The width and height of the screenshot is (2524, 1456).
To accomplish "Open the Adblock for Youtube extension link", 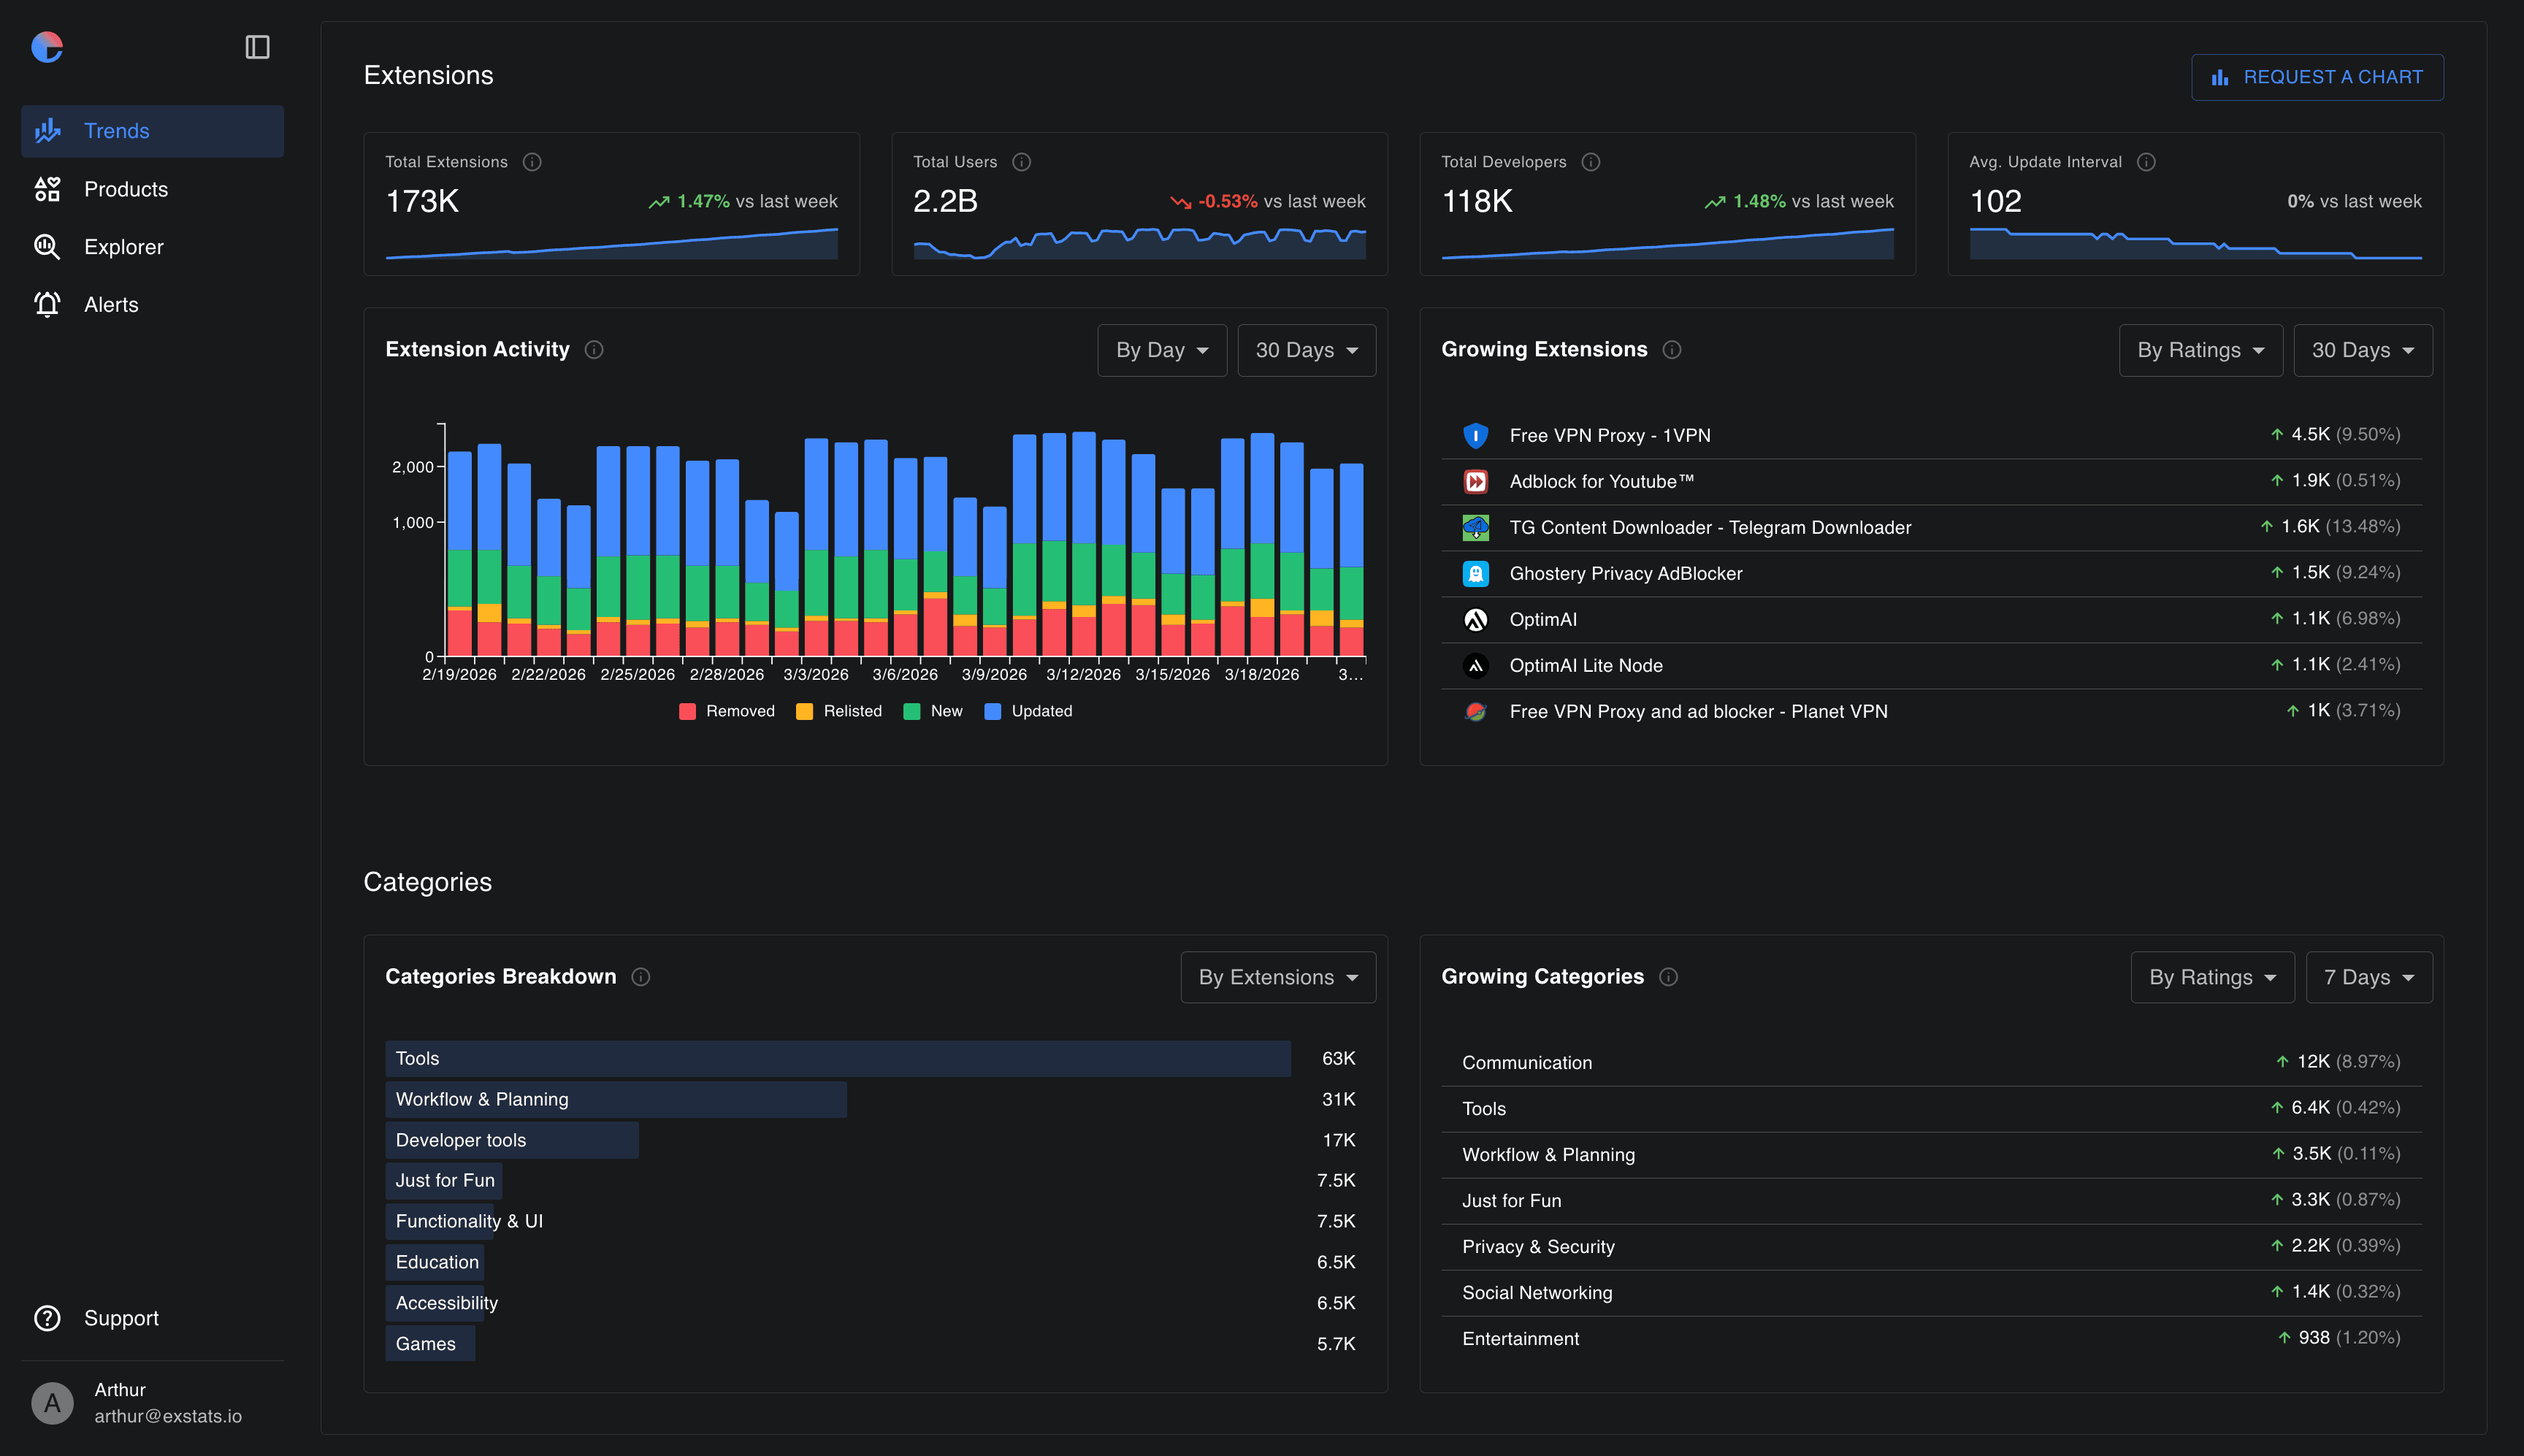I will click(x=1601, y=481).
